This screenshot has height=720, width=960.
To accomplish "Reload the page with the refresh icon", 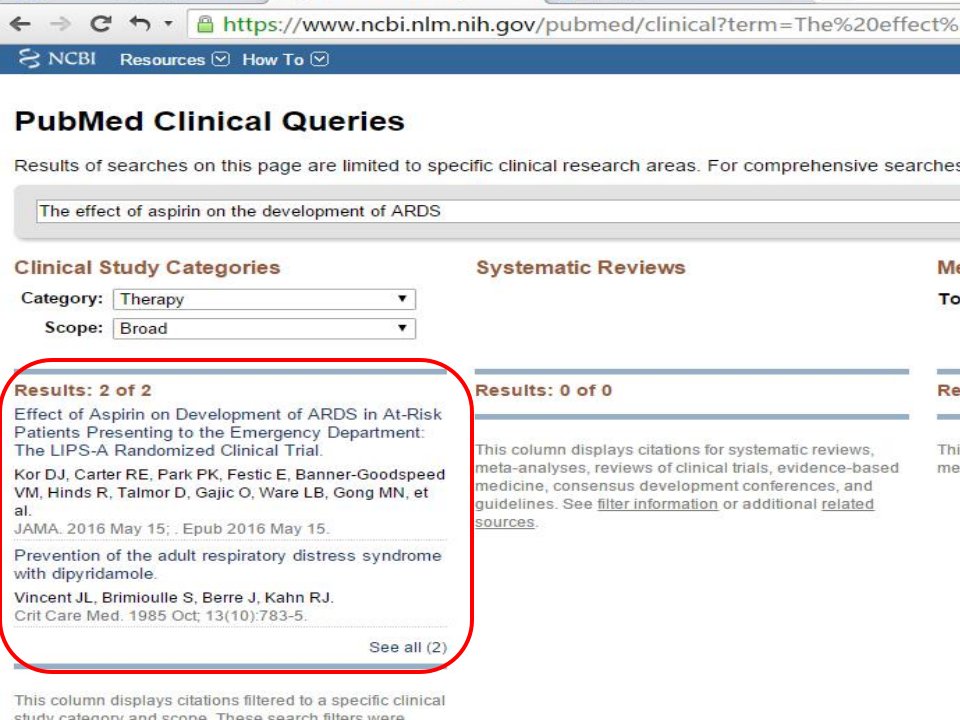I will pyautogui.click(x=100, y=24).
